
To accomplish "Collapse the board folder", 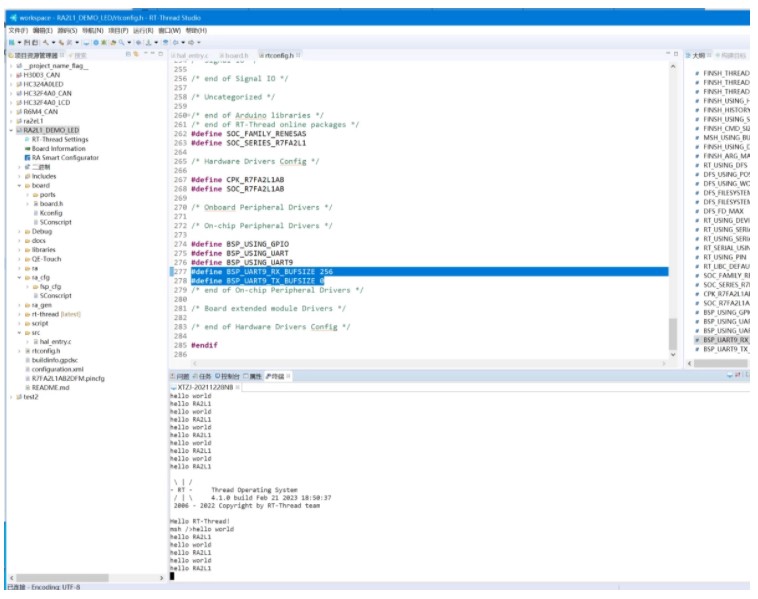I will pos(19,186).
